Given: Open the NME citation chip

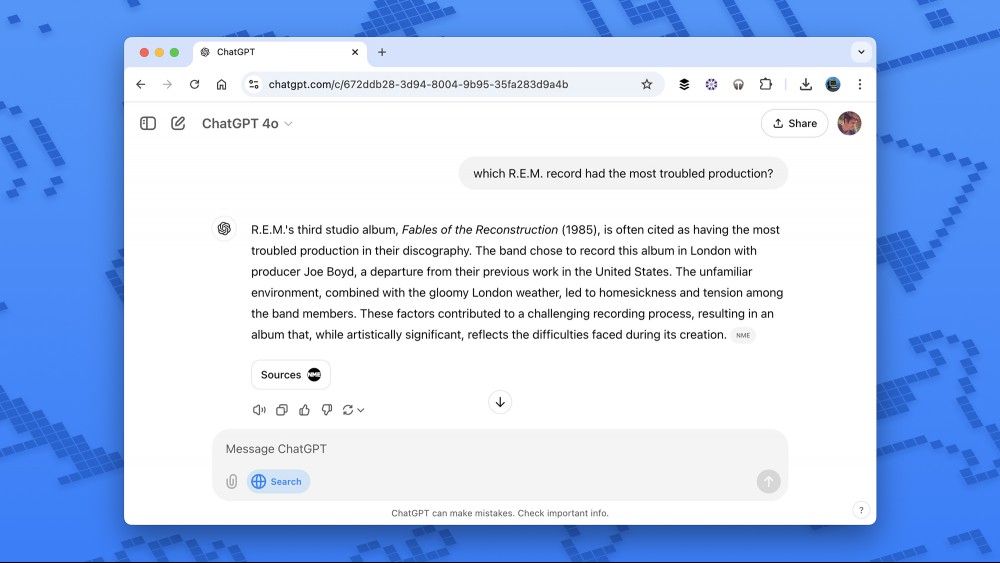Looking at the screenshot, I should [x=743, y=335].
